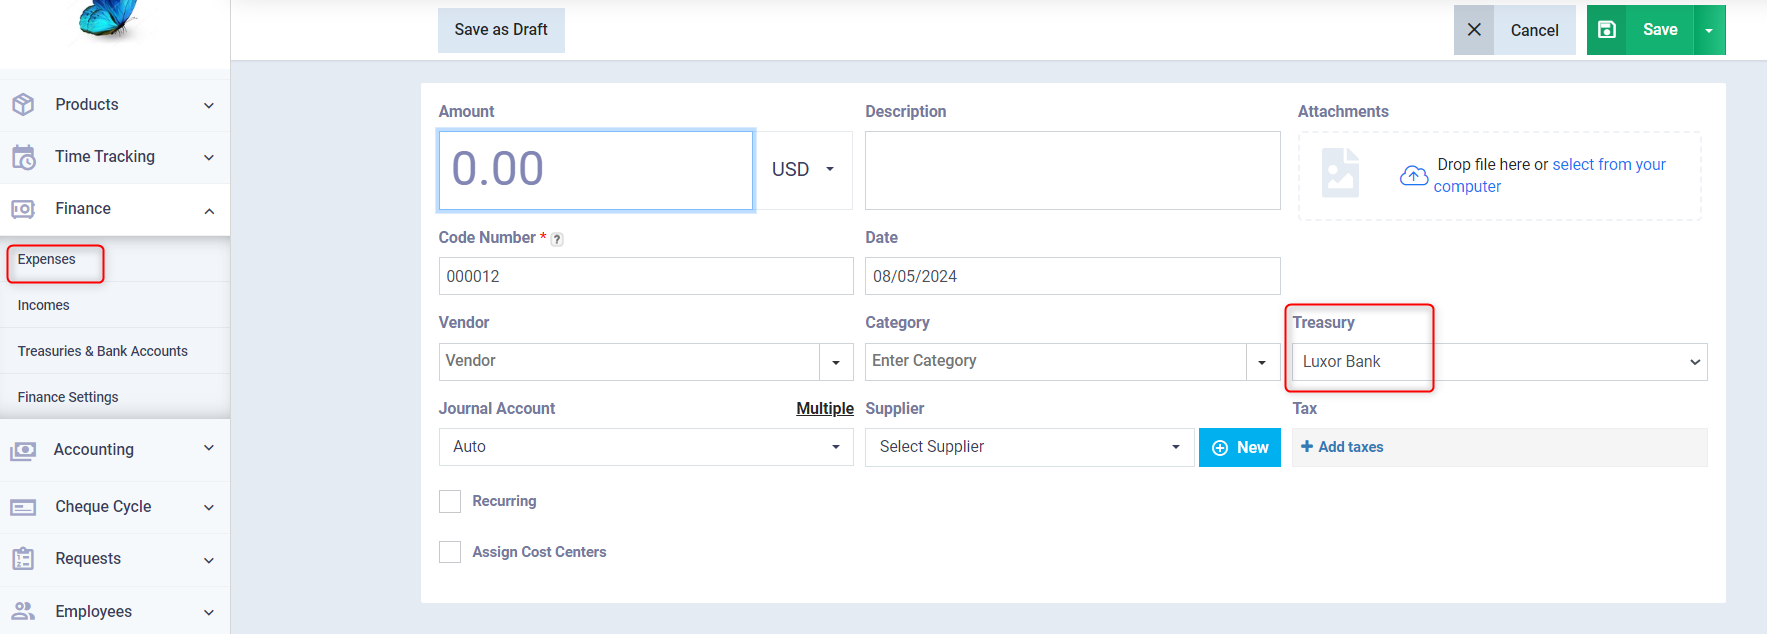Viewport: 1767px width, 634px height.
Task: Enable the Assign Cost Centers checkbox
Action: pos(450,552)
